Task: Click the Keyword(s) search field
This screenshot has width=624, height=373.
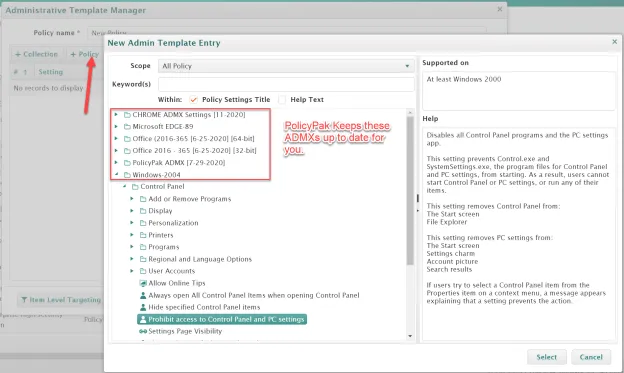Action: click(x=286, y=84)
